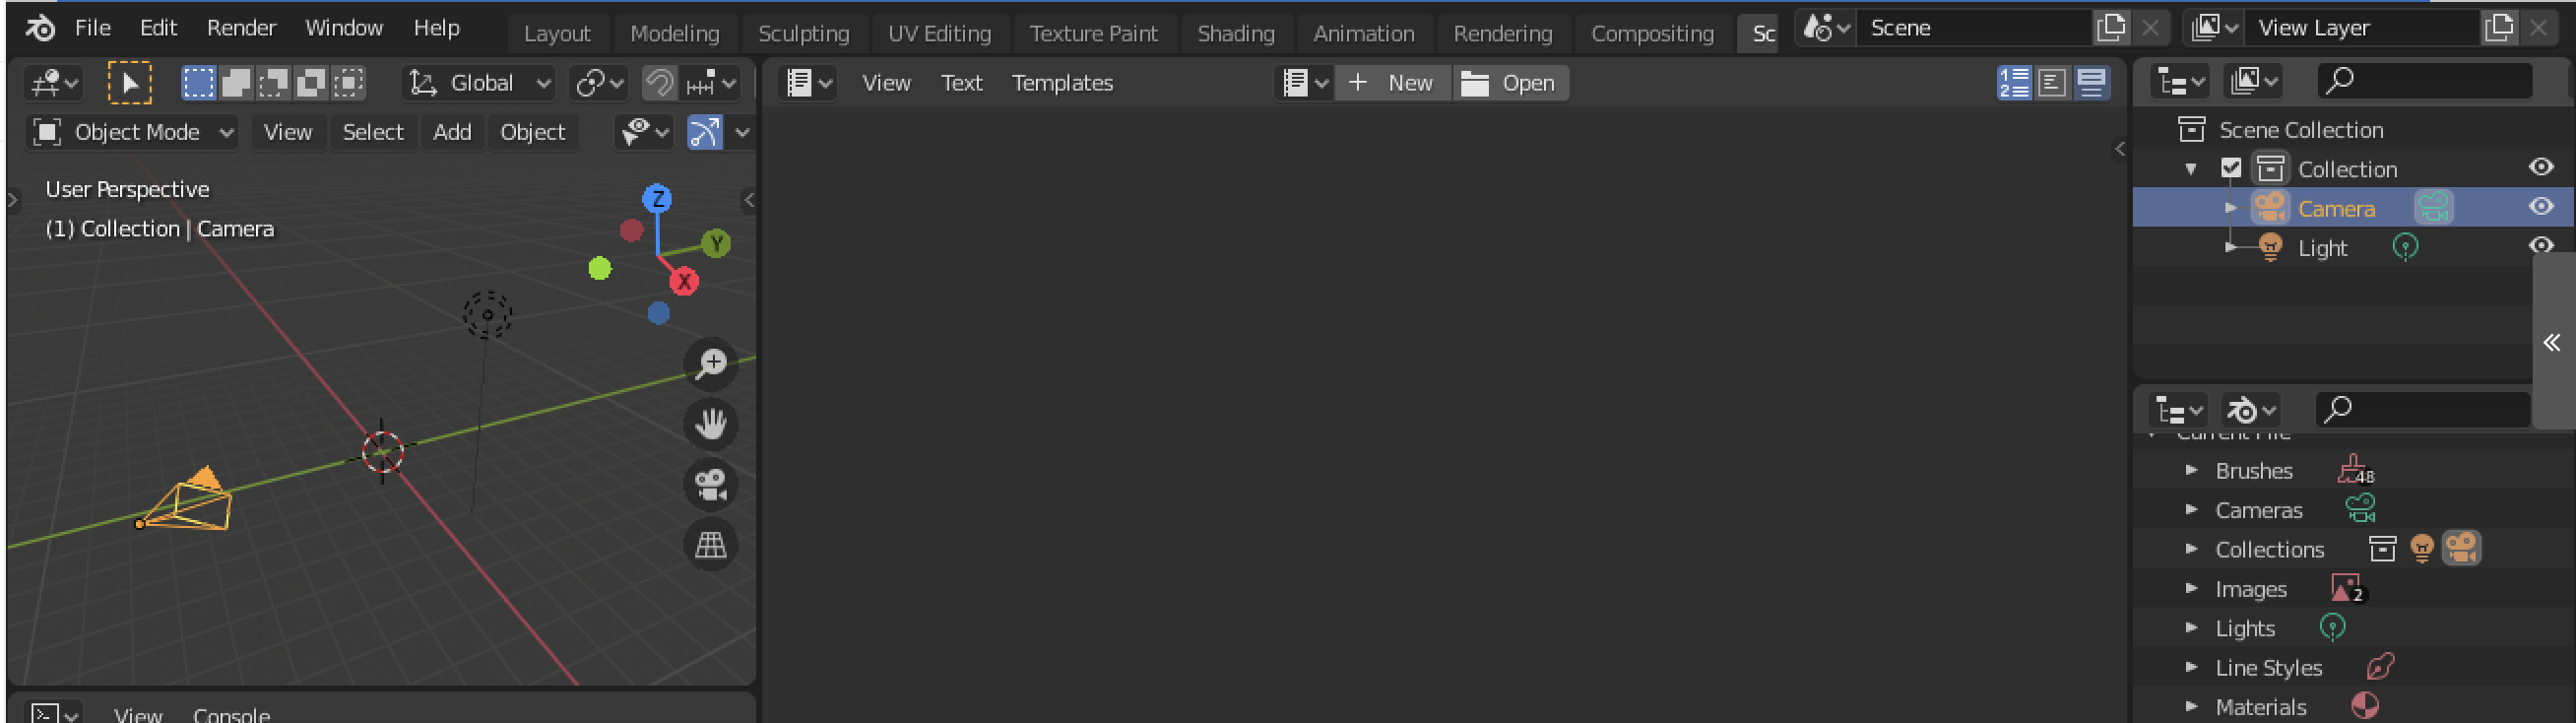
Task: Open the text editor Templates menu
Action: click(1062, 83)
